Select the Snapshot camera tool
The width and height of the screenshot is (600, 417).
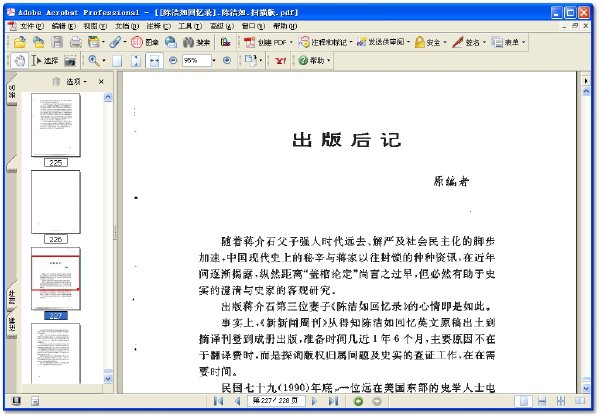(x=70, y=60)
